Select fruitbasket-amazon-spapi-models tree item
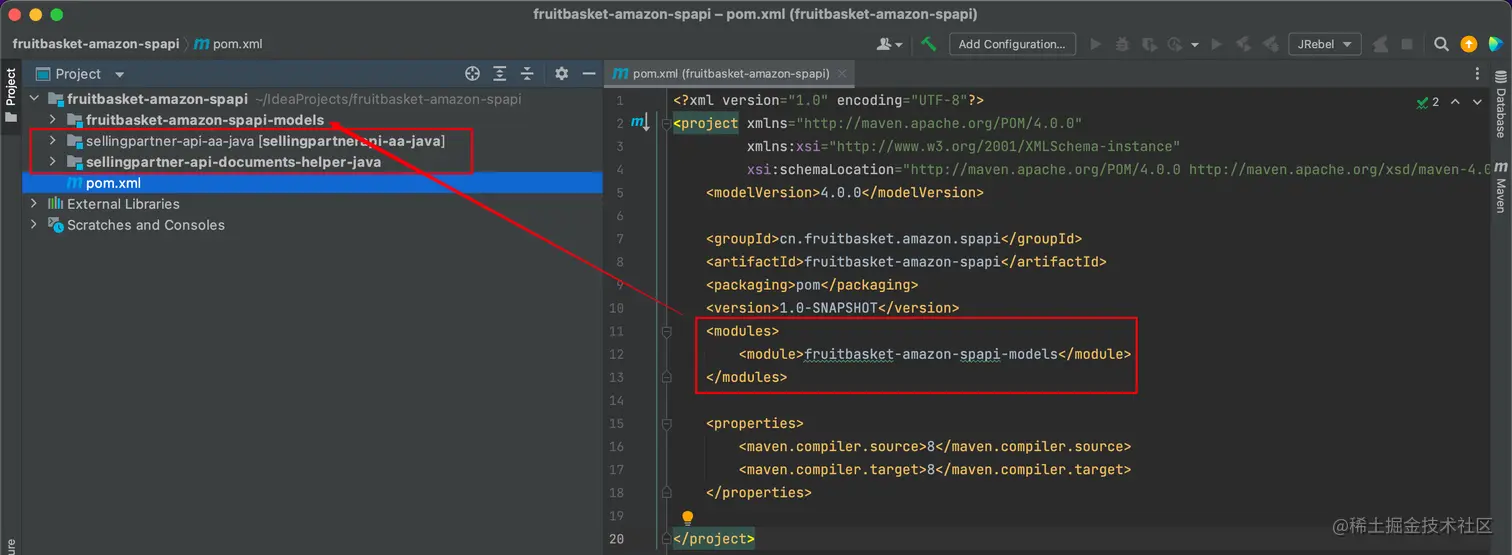Screen dimensions: 1512x555 [x=205, y=120]
